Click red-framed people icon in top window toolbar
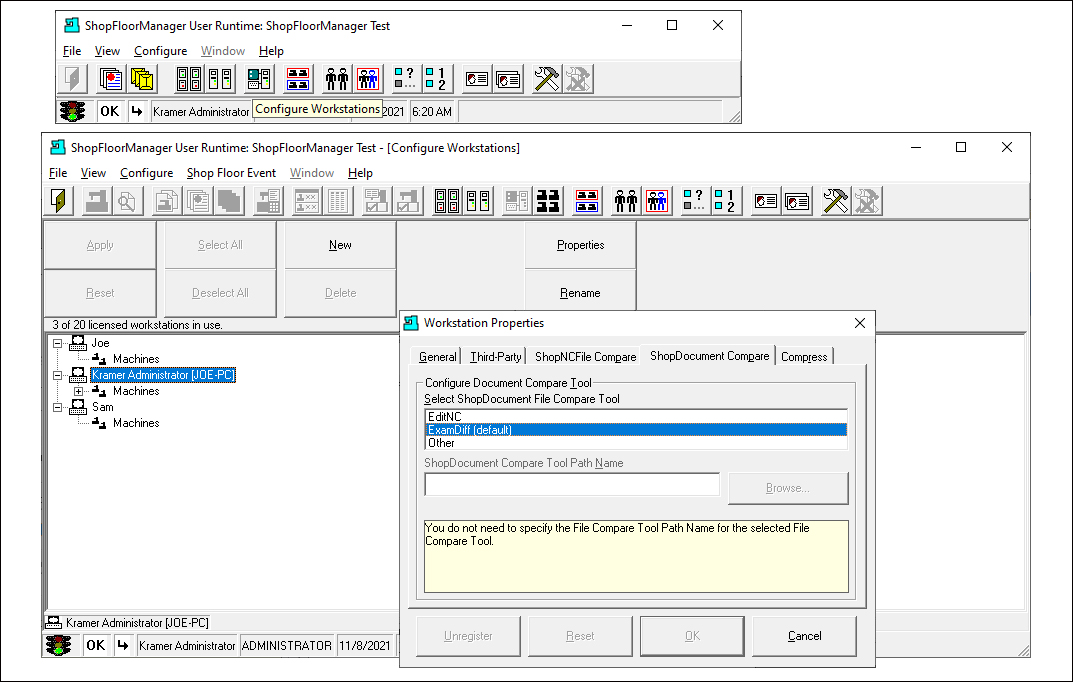1073x682 pixels. tap(367, 79)
